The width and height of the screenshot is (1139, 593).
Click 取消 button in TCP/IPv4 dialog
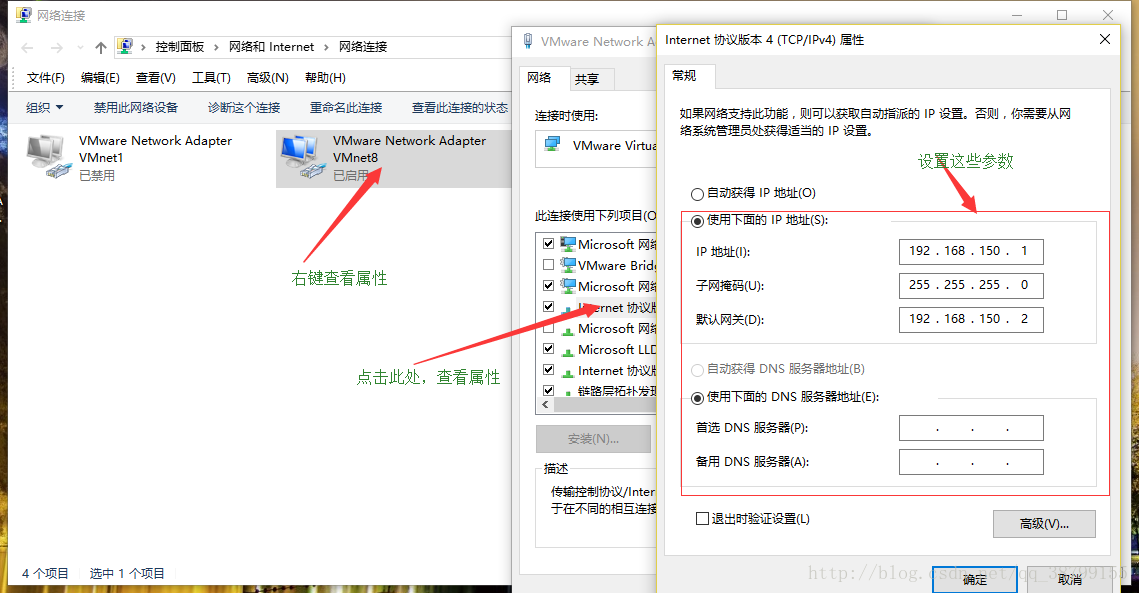[1070, 580]
